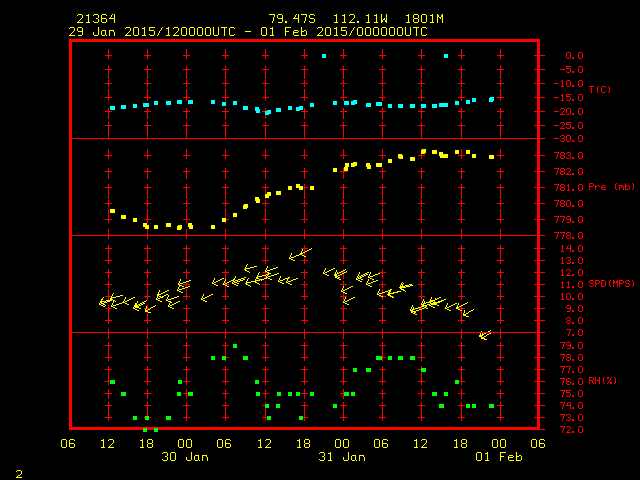
Task: Click the -30.0 temperature tick label
Action: [x=569, y=139]
